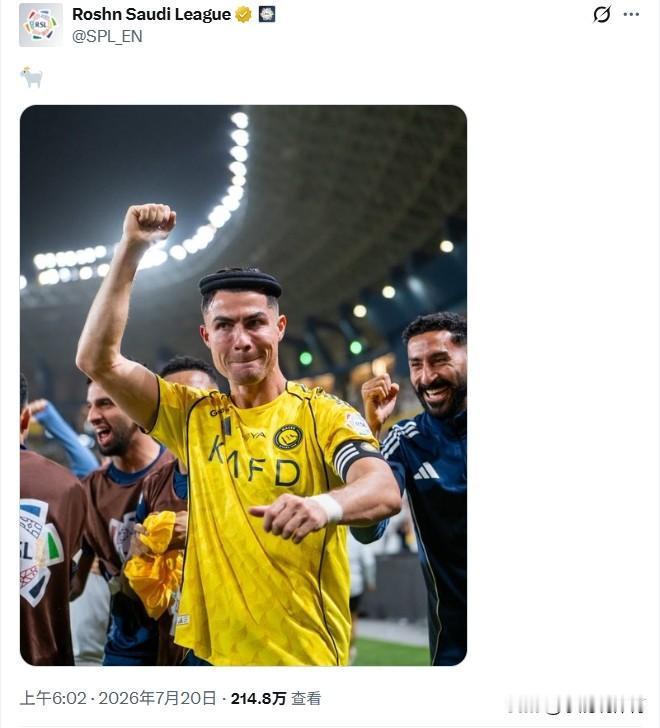Click the white wrist tape on pointing hand
Screen dimensions: 660x728
point(328,509)
